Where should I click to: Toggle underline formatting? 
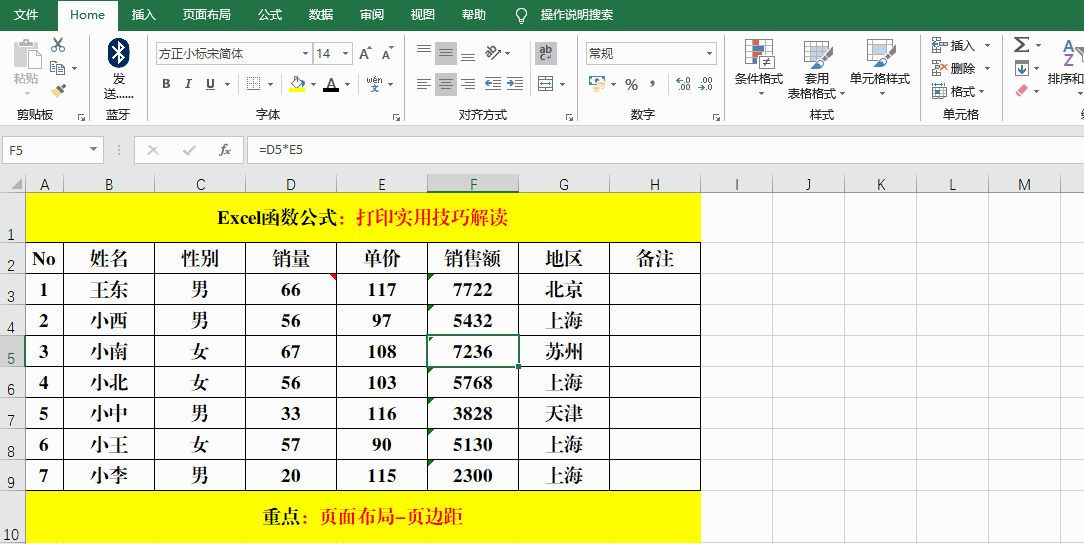(209, 84)
